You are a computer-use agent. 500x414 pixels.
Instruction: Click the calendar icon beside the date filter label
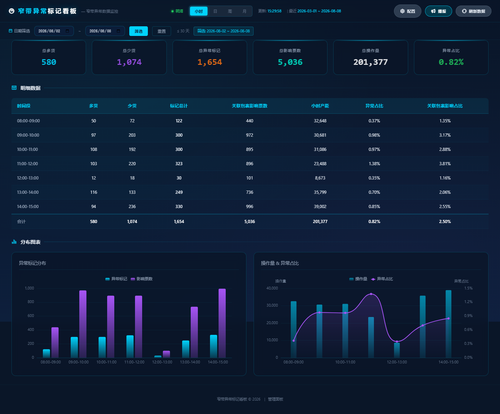pyautogui.click(x=10, y=31)
